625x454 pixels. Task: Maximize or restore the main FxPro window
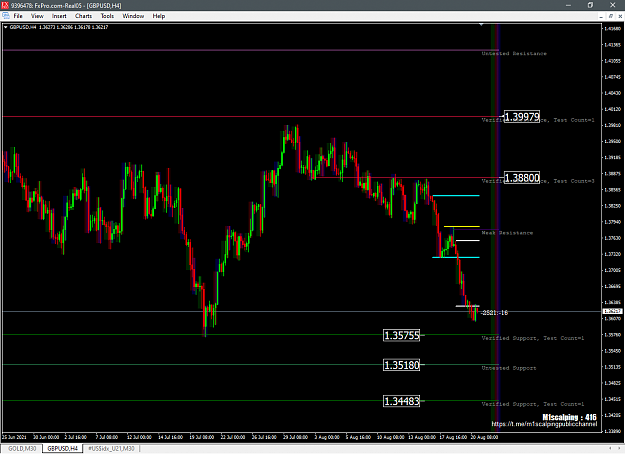[x=590, y=5]
